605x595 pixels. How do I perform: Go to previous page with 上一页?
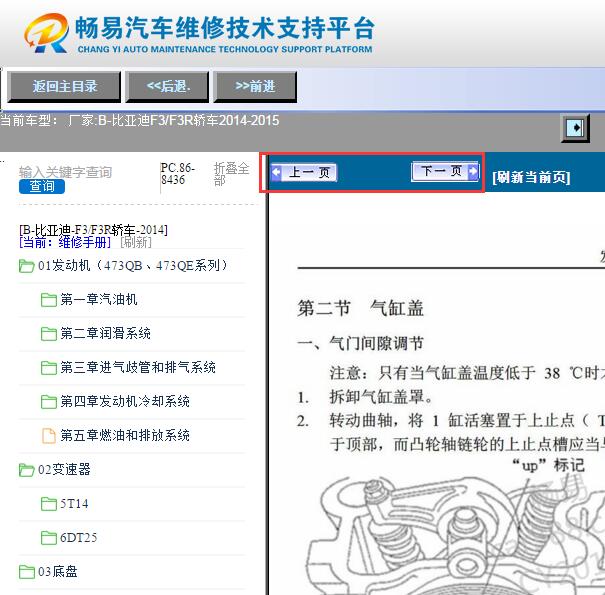[305, 172]
